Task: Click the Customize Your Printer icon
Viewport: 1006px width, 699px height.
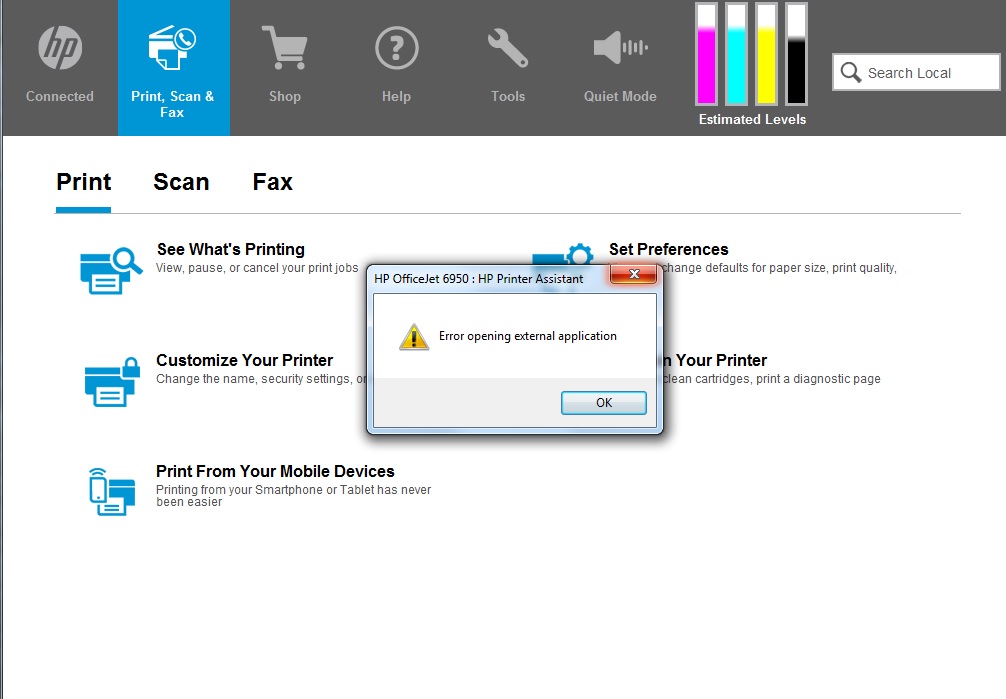Action: 112,382
